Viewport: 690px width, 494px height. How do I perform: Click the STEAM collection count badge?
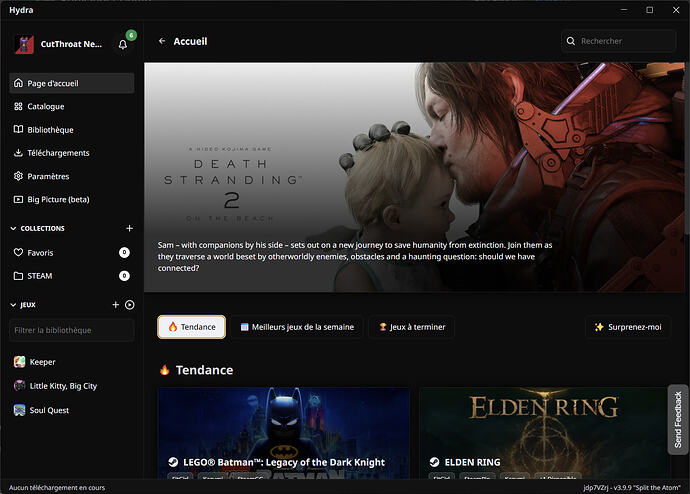click(124, 276)
